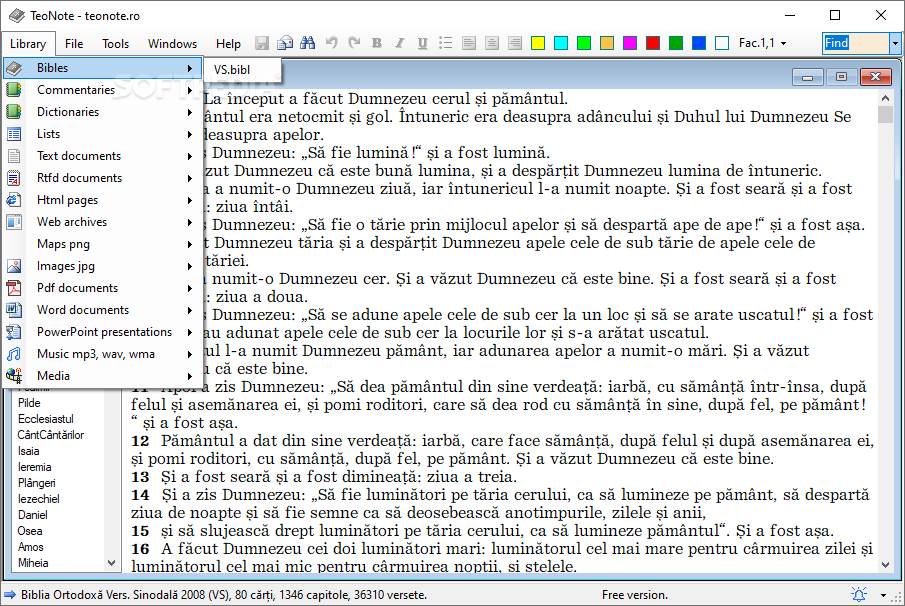This screenshot has width=905, height=606.
Task: Pick the white no-highlight swatch
Action: coord(722,43)
